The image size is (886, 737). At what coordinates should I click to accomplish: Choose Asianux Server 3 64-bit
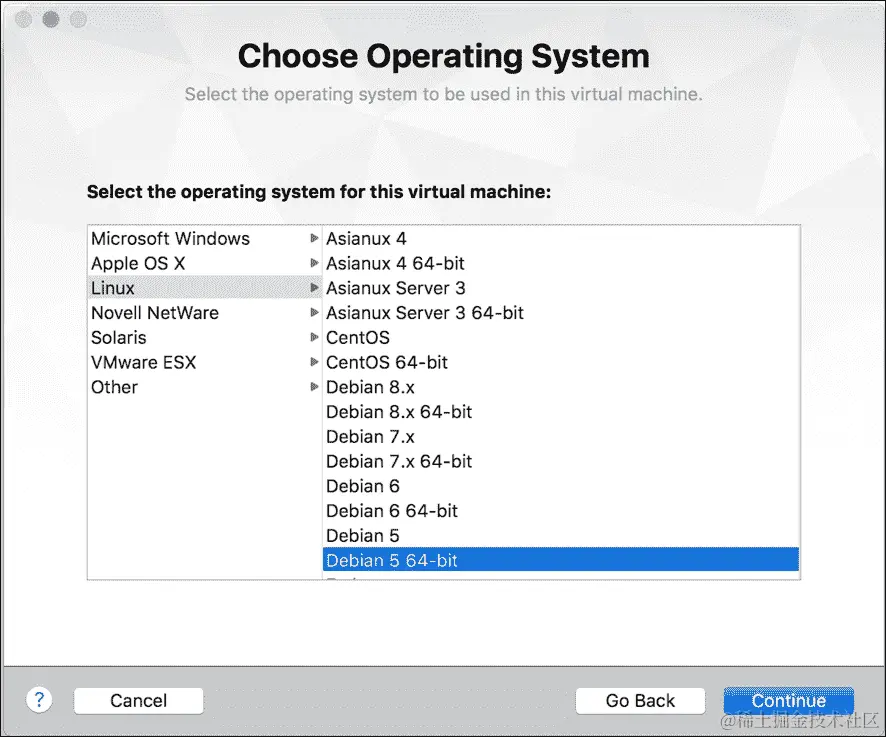561,313
